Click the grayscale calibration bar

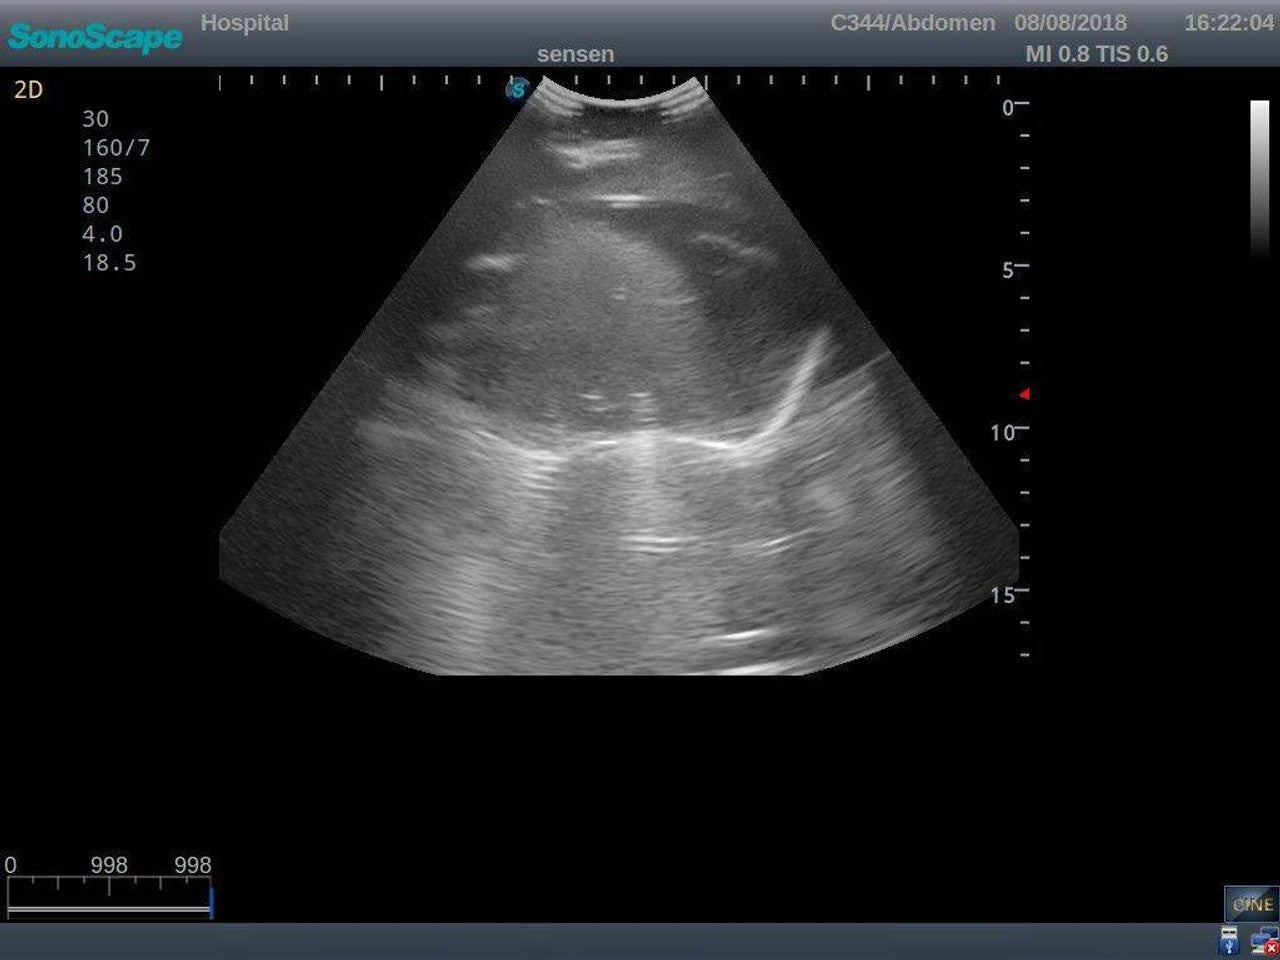tap(1258, 180)
